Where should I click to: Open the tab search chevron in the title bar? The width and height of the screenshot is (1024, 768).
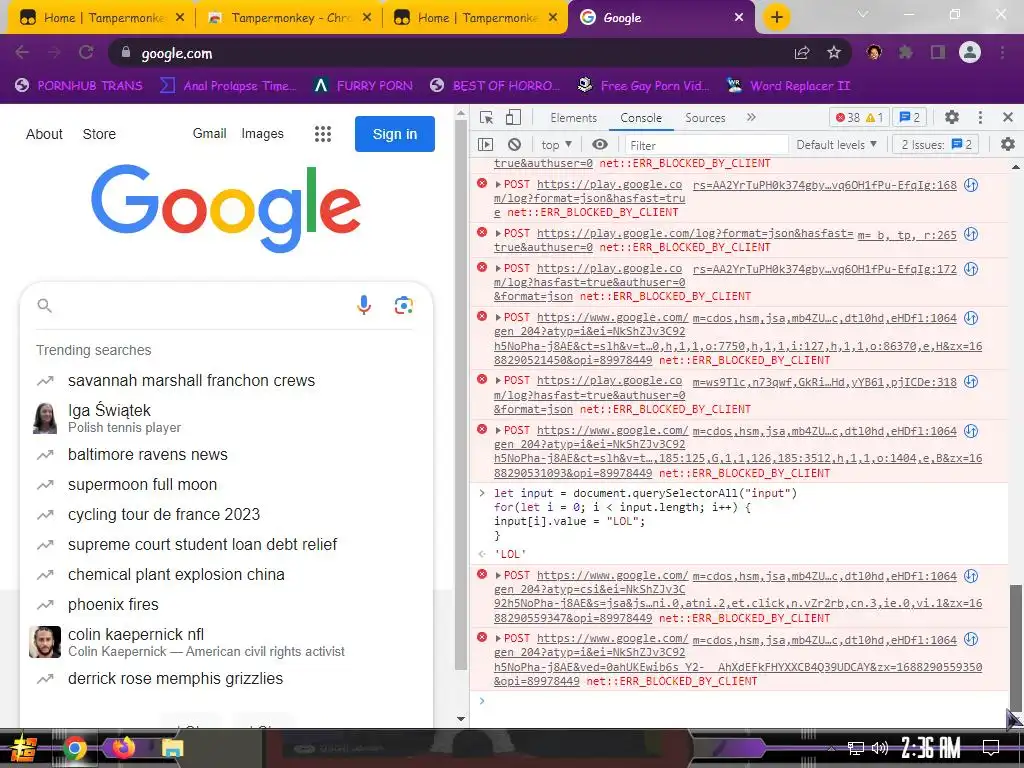coord(863,14)
